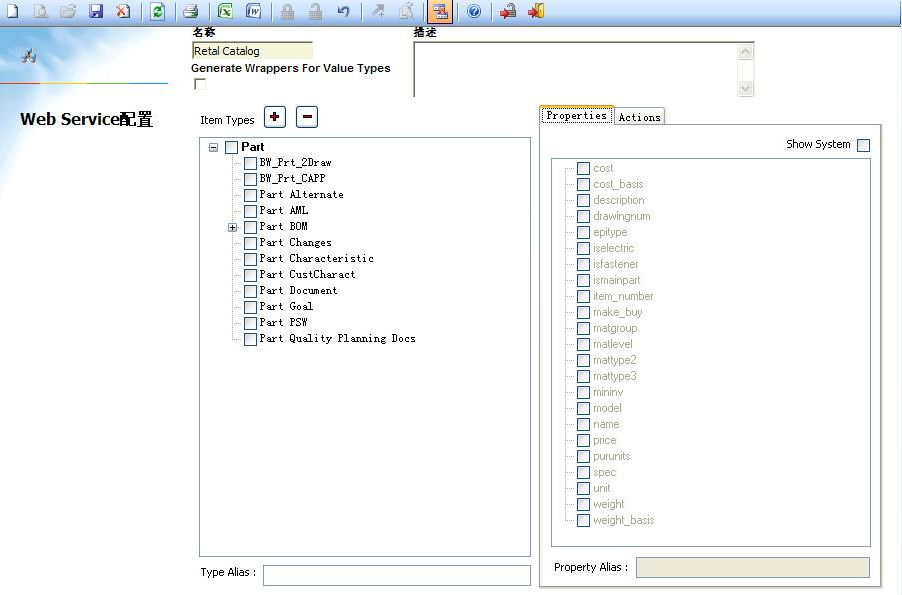The width and height of the screenshot is (902, 595).
Task: Click the description box scroll up arrow
Action: coord(746,52)
